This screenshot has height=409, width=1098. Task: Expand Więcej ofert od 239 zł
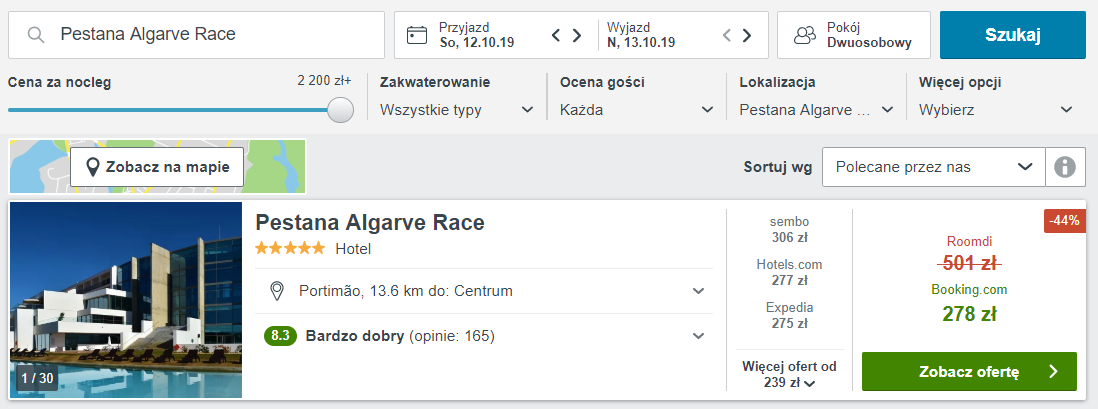point(789,375)
